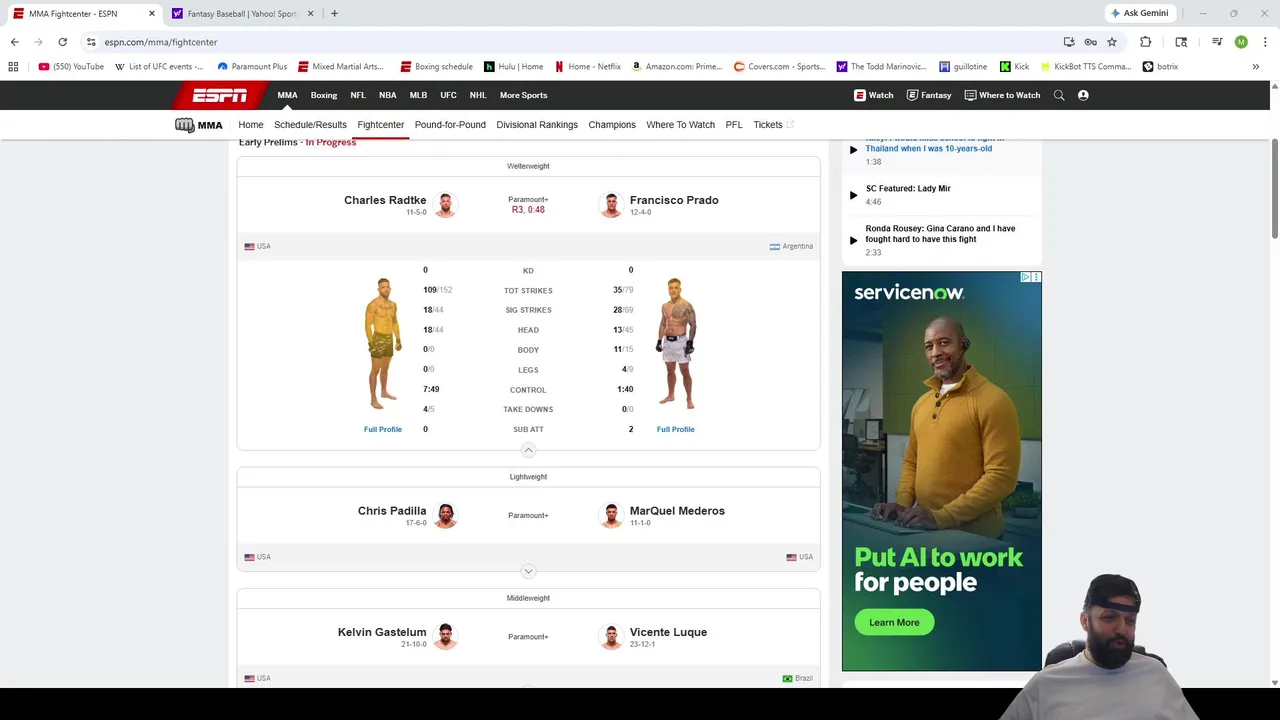Open the Chrome profile avatar

[1241, 42]
